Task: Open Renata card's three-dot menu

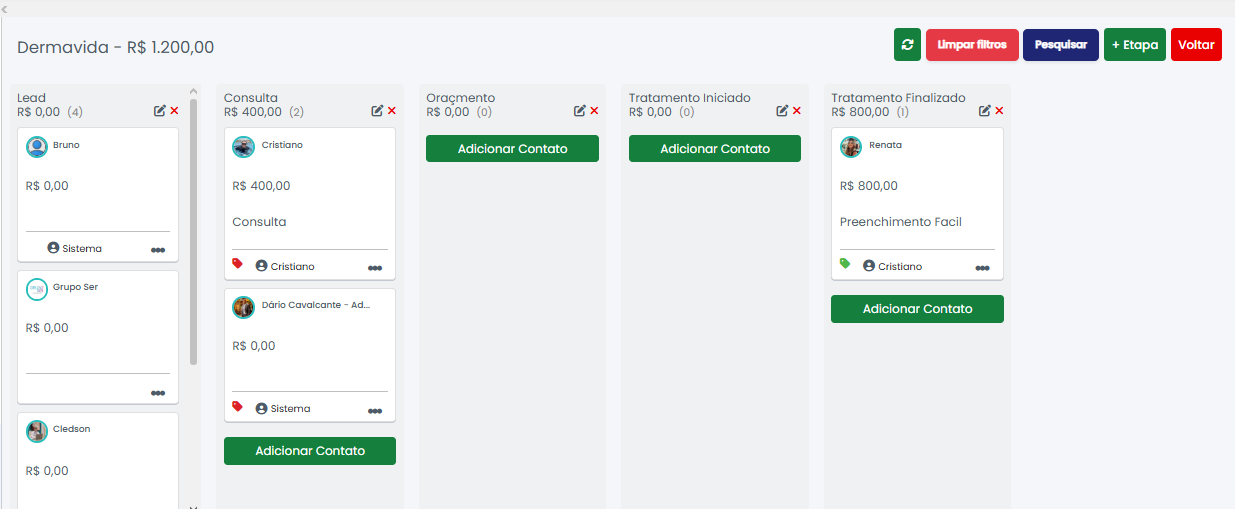Action: pyautogui.click(x=983, y=268)
